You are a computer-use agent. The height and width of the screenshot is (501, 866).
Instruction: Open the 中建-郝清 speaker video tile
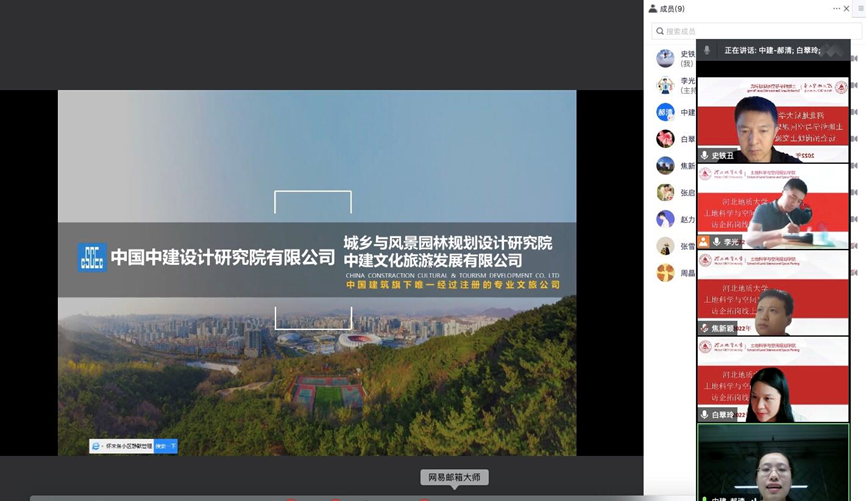click(x=772, y=462)
